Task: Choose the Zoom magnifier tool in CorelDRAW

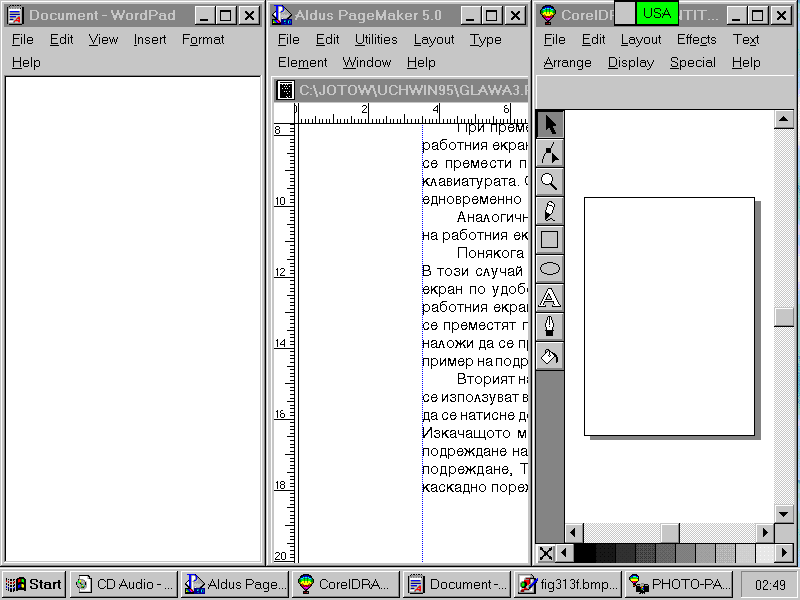Action: [549, 182]
